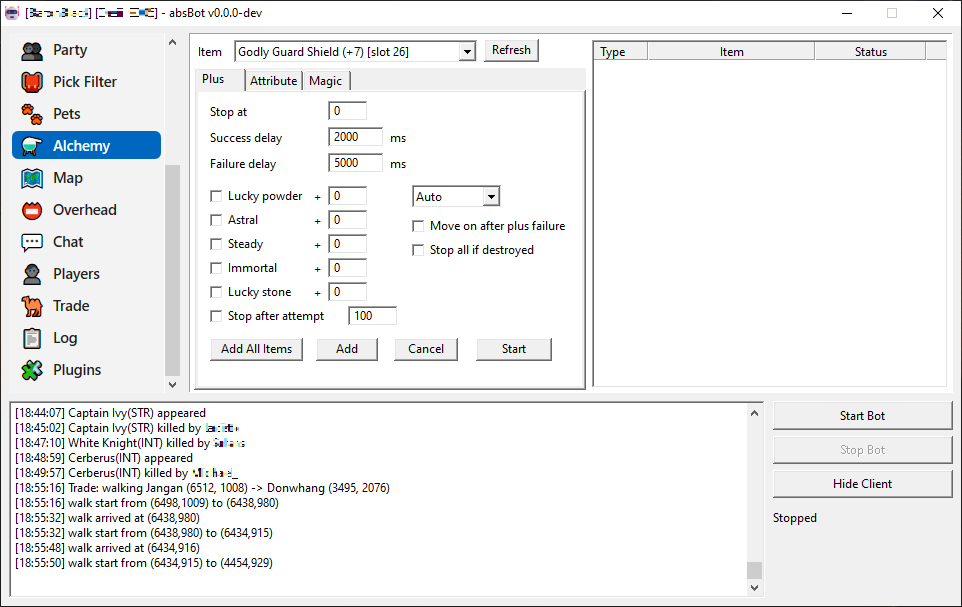Tick the Astral checkbox
The image size is (962, 607).
[x=216, y=220]
